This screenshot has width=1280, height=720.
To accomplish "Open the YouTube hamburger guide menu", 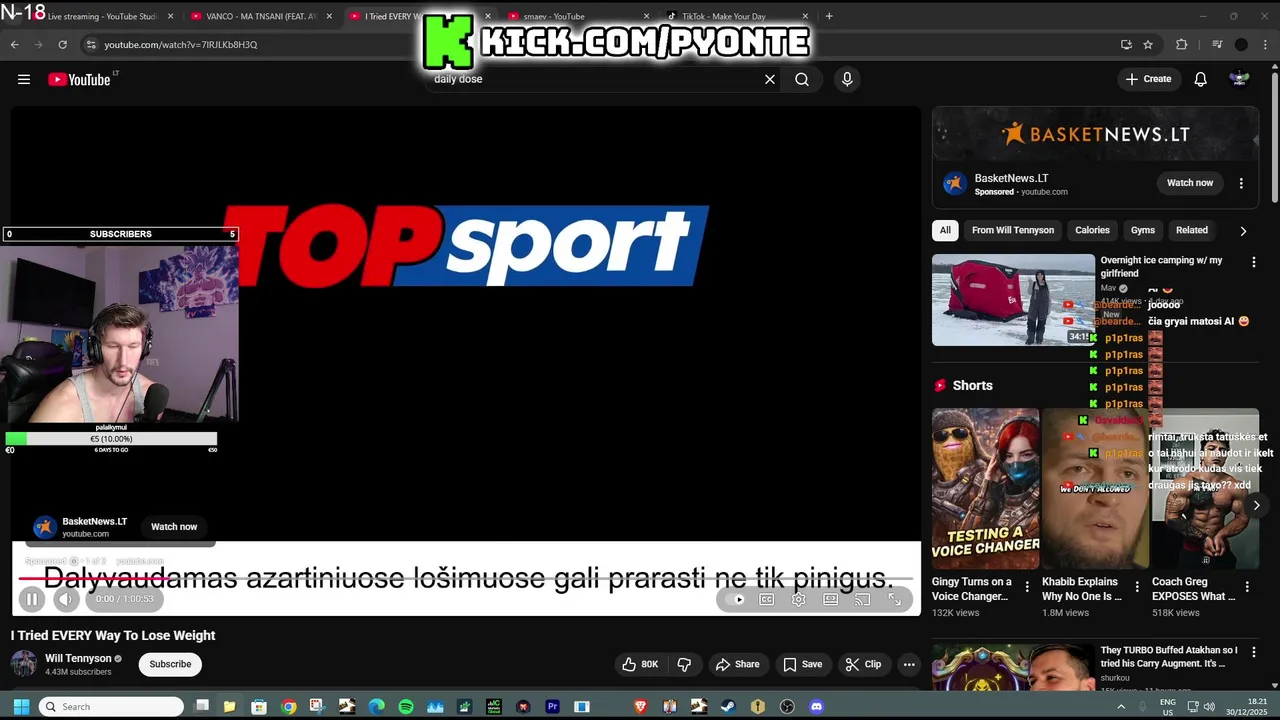I will 24,79.
